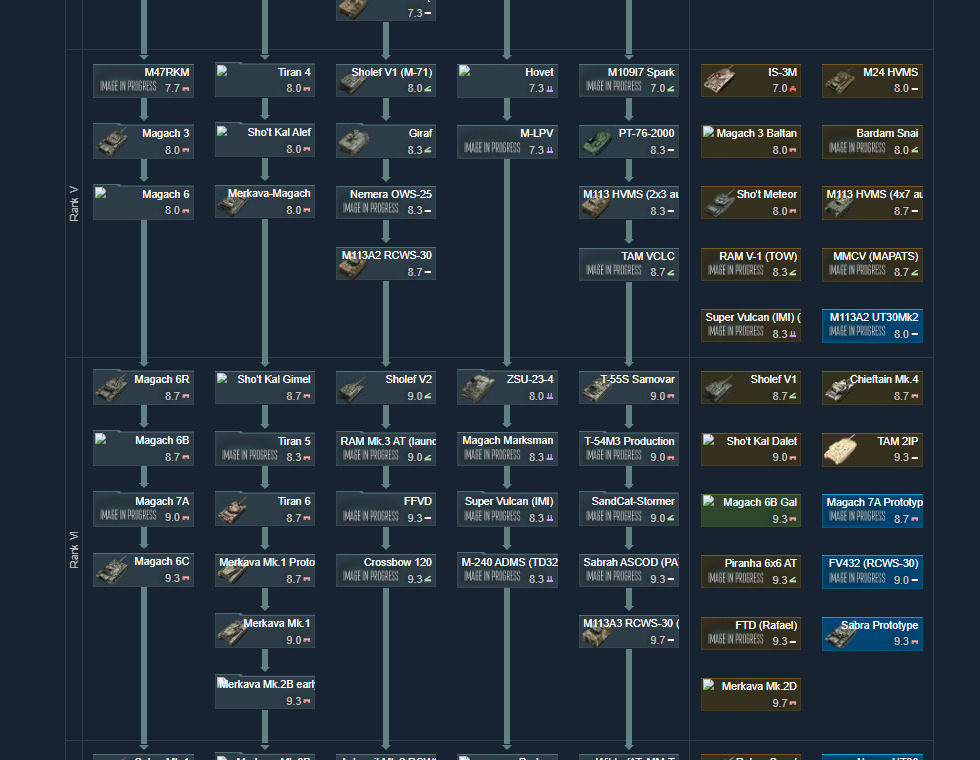Open the M109I7 Spark card
980x760 pixels.
point(629,81)
